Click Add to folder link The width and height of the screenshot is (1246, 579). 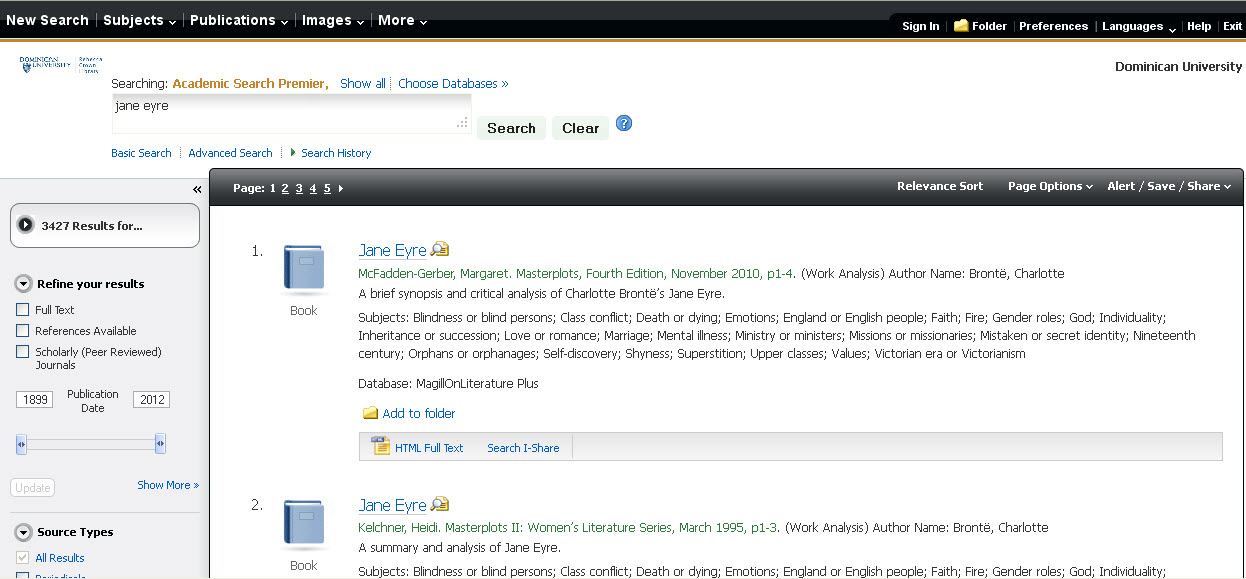419,413
